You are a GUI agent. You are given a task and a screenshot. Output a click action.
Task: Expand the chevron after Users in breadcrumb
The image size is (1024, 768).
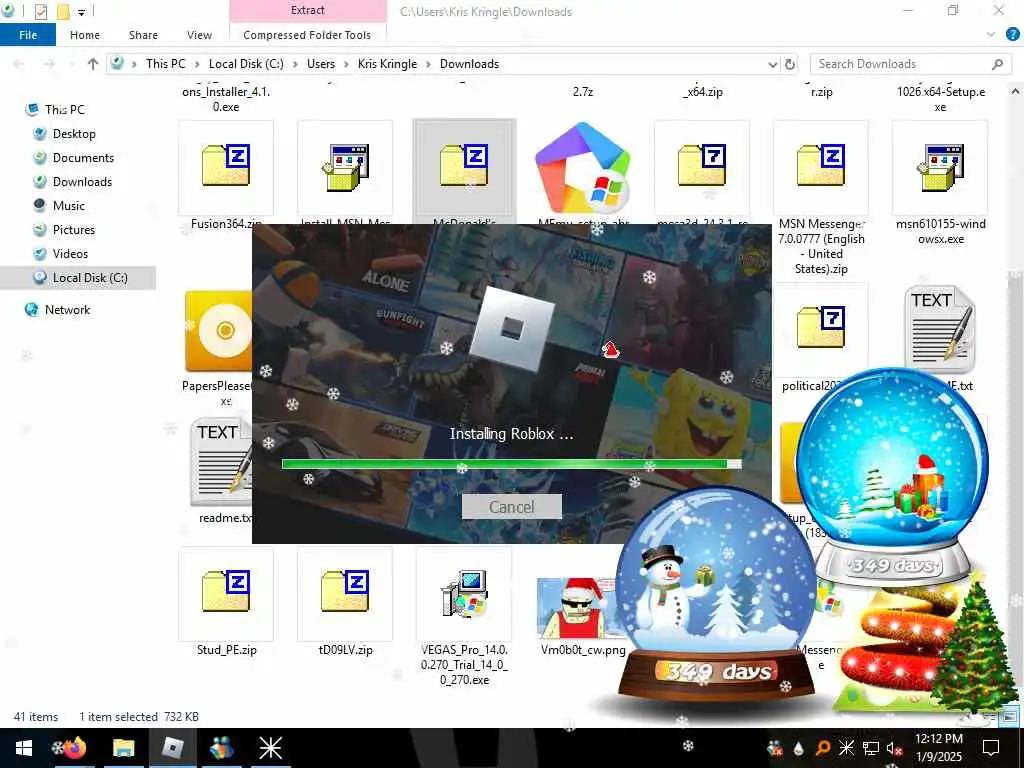pos(346,64)
